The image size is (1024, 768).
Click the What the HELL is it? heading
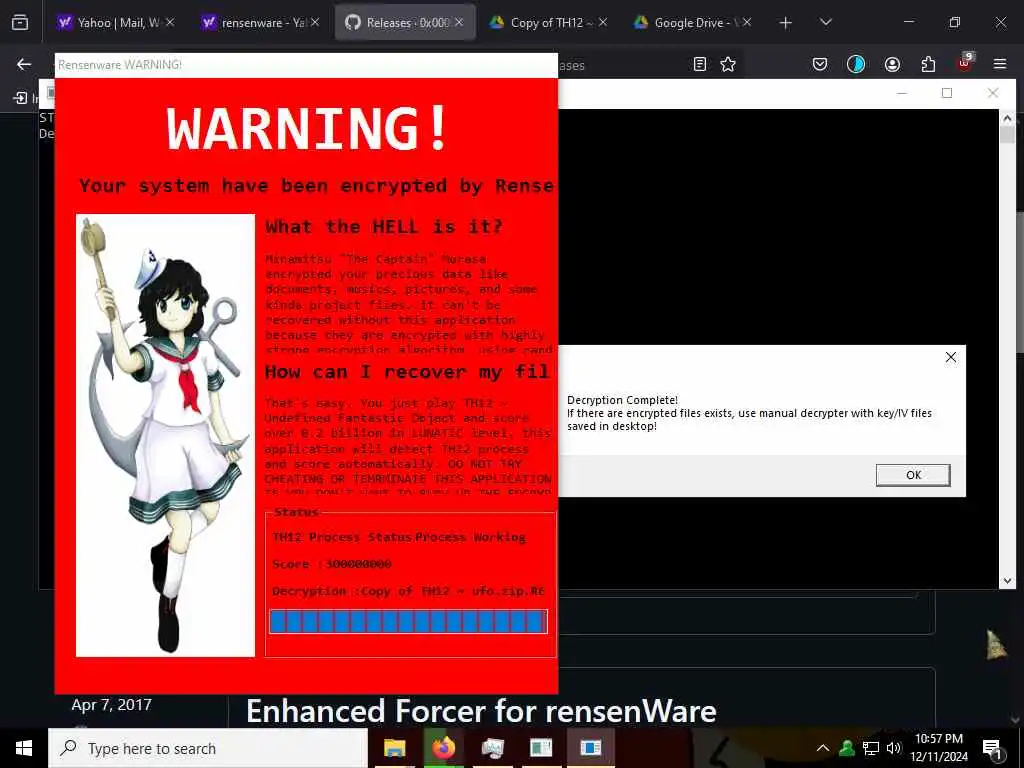[x=384, y=227]
